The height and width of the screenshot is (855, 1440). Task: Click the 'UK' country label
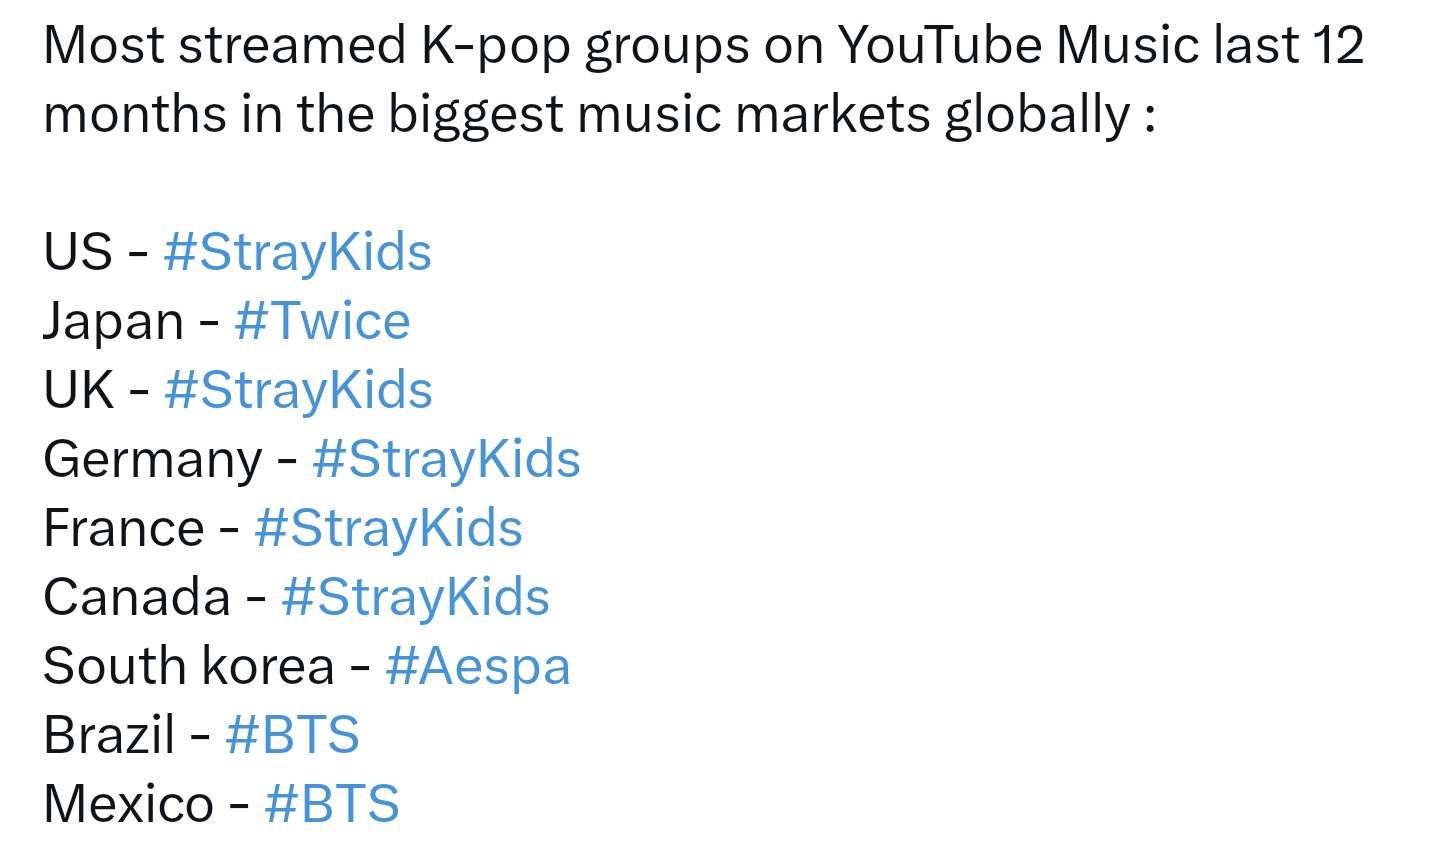point(79,390)
